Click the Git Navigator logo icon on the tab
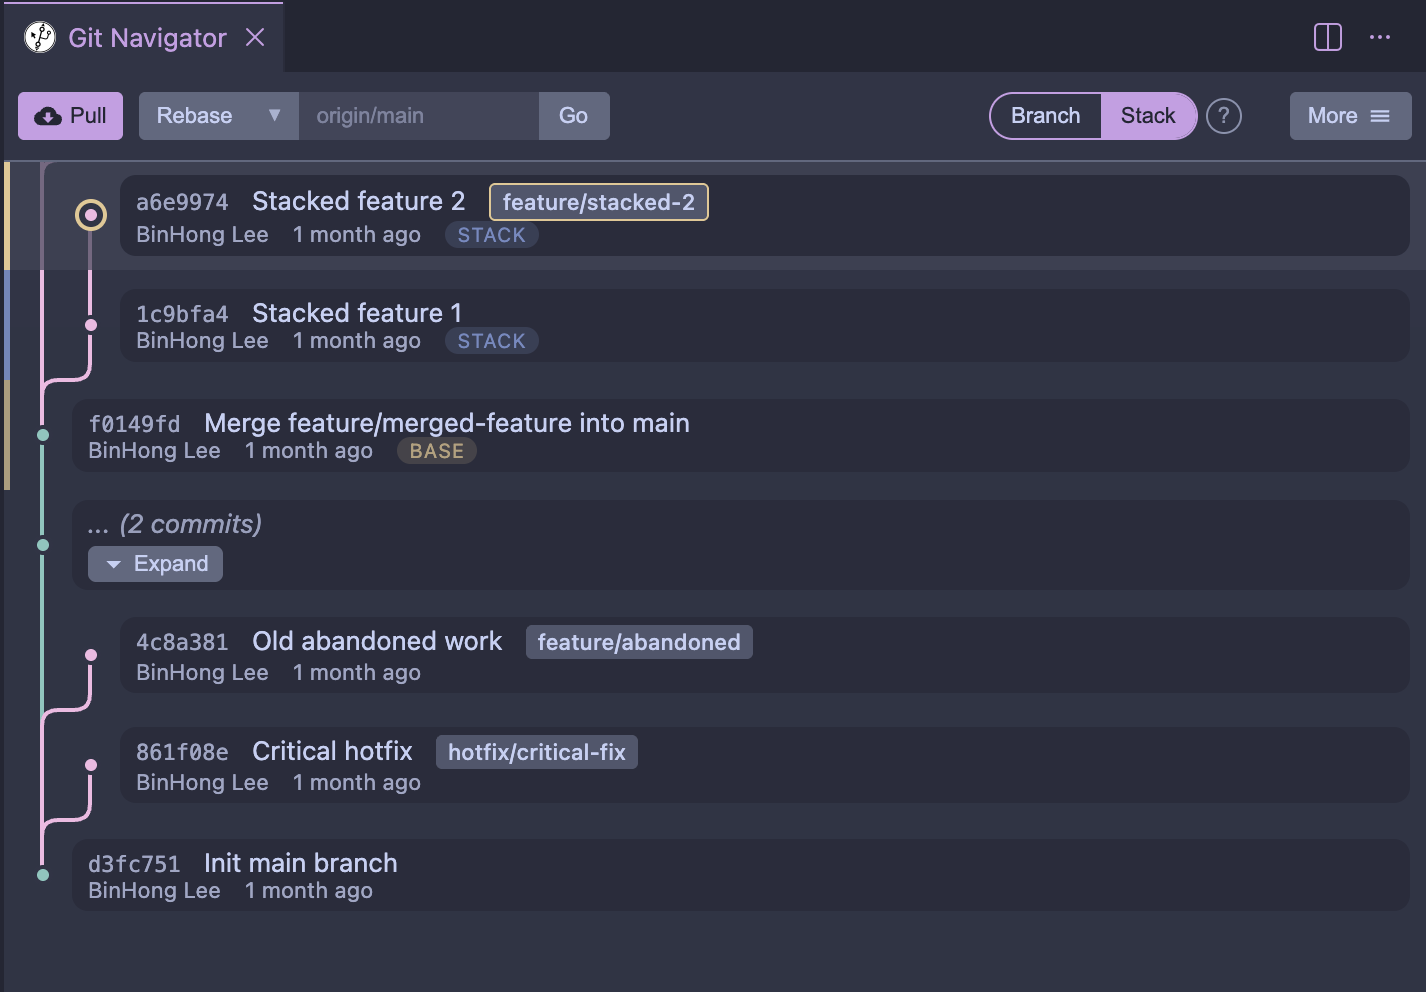This screenshot has width=1426, height=992. click(x=39, y=36)
